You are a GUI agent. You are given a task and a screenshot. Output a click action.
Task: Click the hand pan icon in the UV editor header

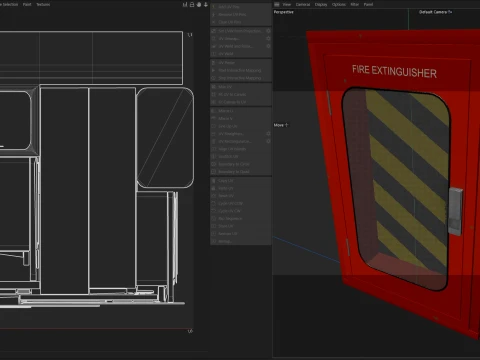pos(199,4)
